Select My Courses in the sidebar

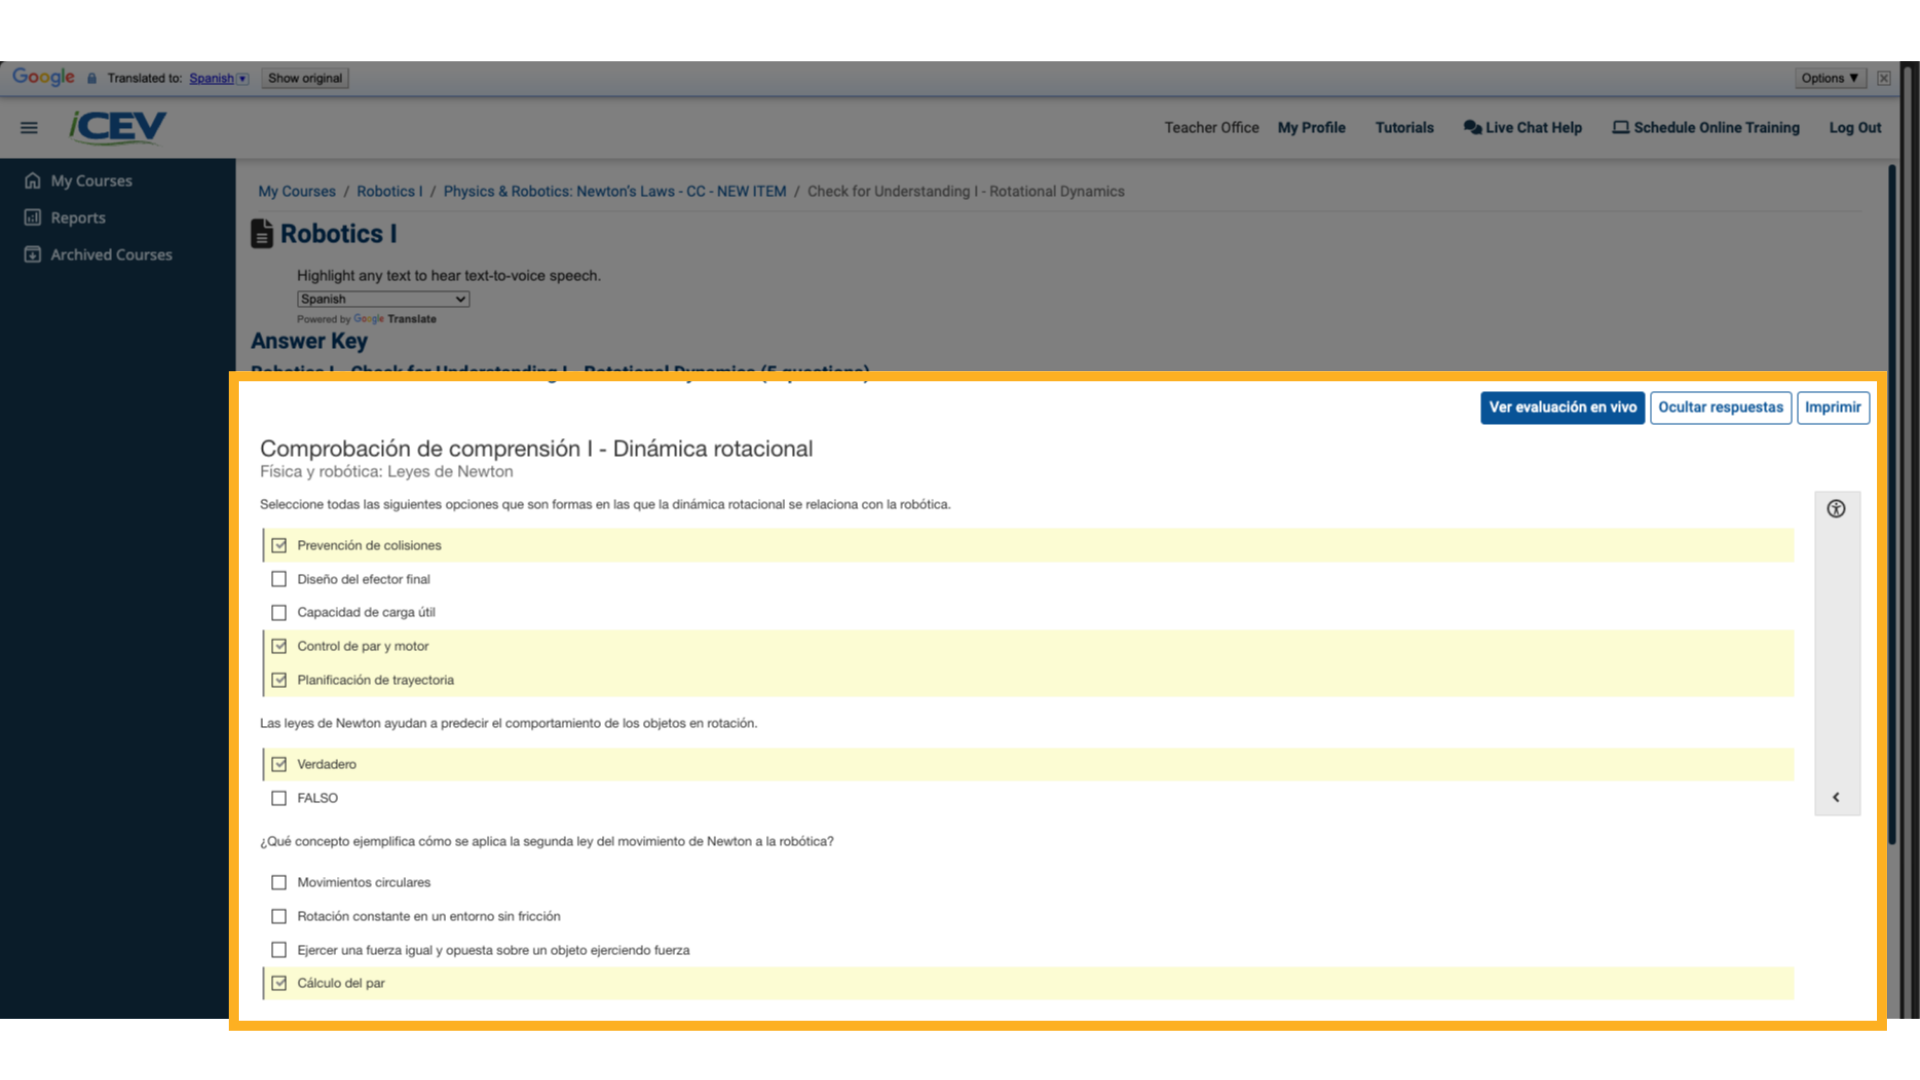coord(91,181)
